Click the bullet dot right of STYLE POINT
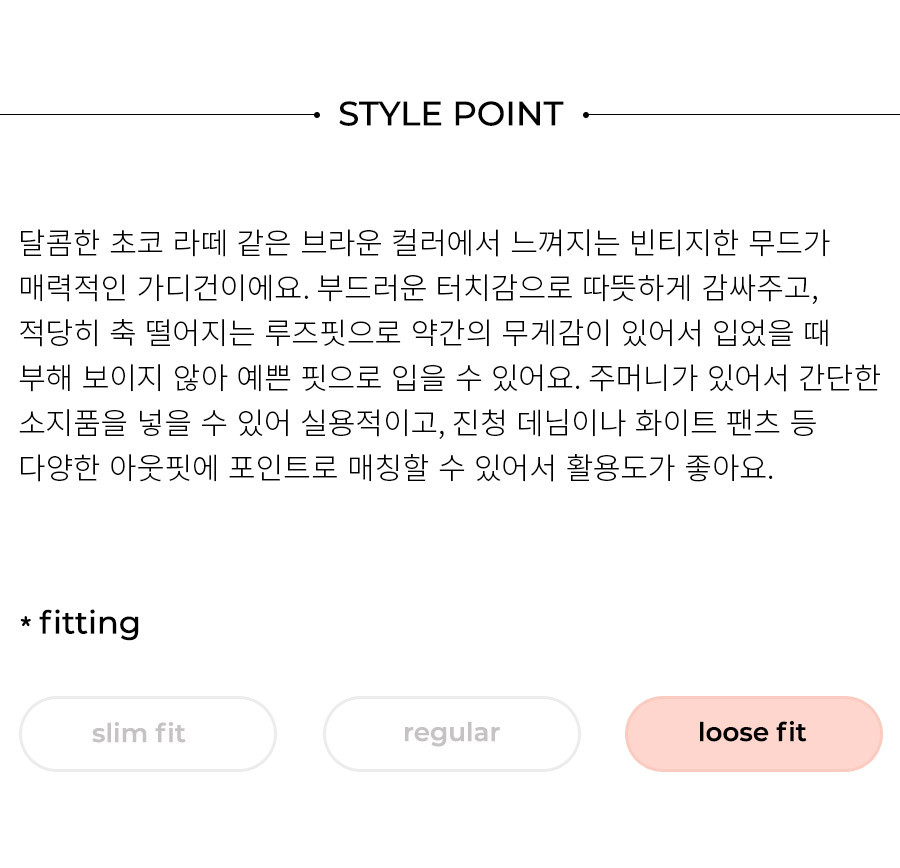 585,115
